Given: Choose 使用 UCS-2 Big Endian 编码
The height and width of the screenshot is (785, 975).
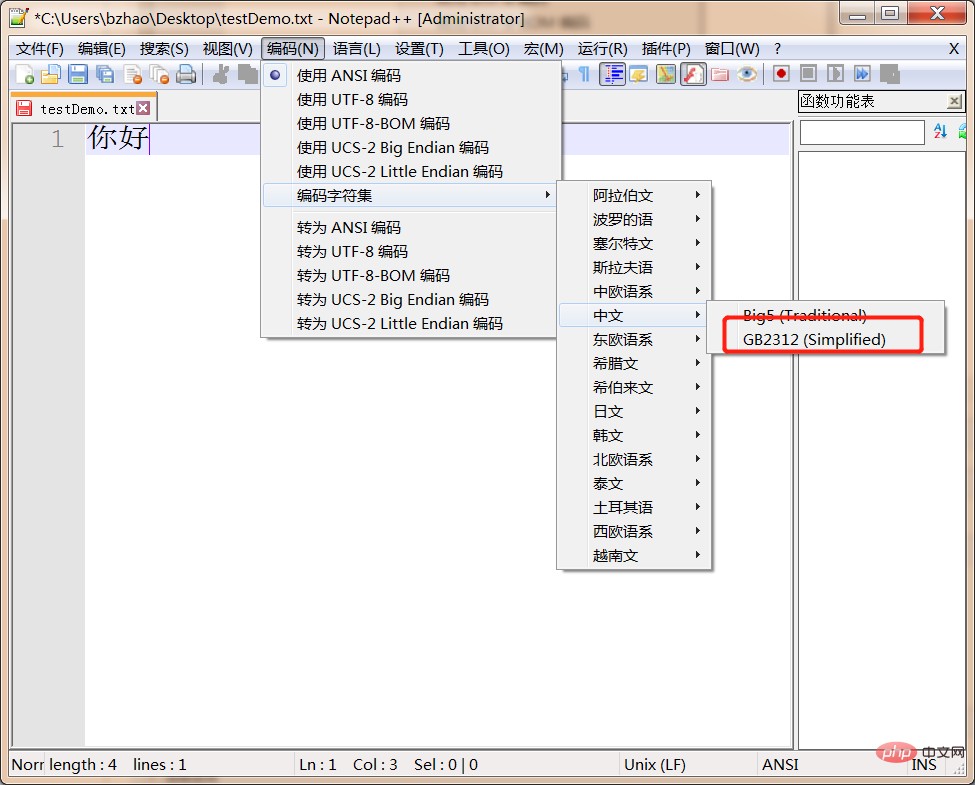Looking at the screenshot, I should click(411, 147).
